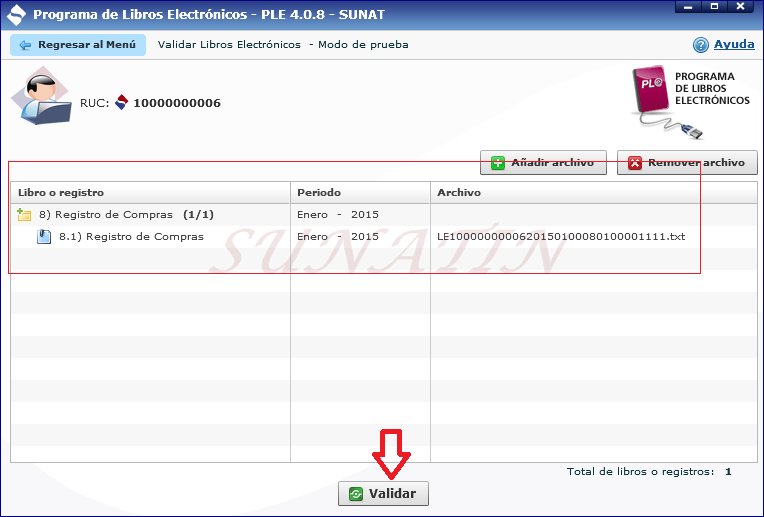The height and width of the screenshot is (517, 764).
Task: Click the Archivo column header
Action: 594,192
